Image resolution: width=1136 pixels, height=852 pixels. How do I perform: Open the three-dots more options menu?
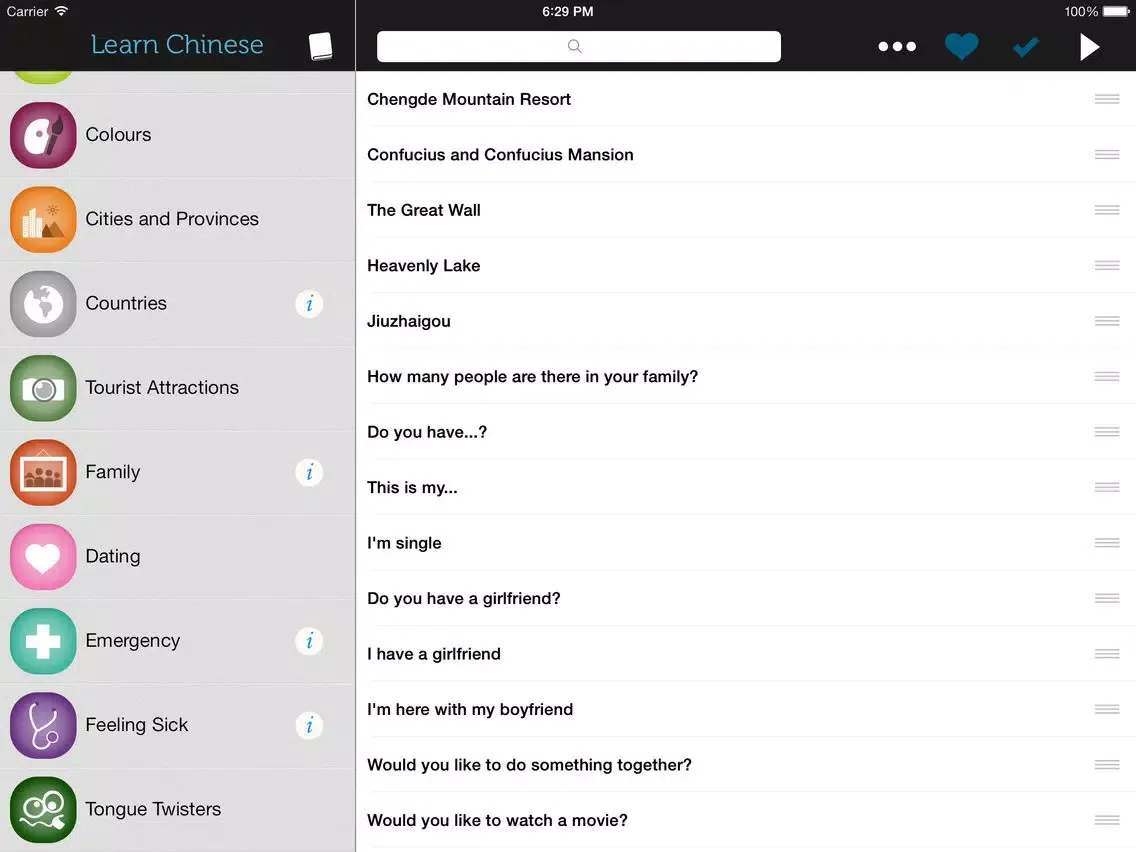click(897, 47)
